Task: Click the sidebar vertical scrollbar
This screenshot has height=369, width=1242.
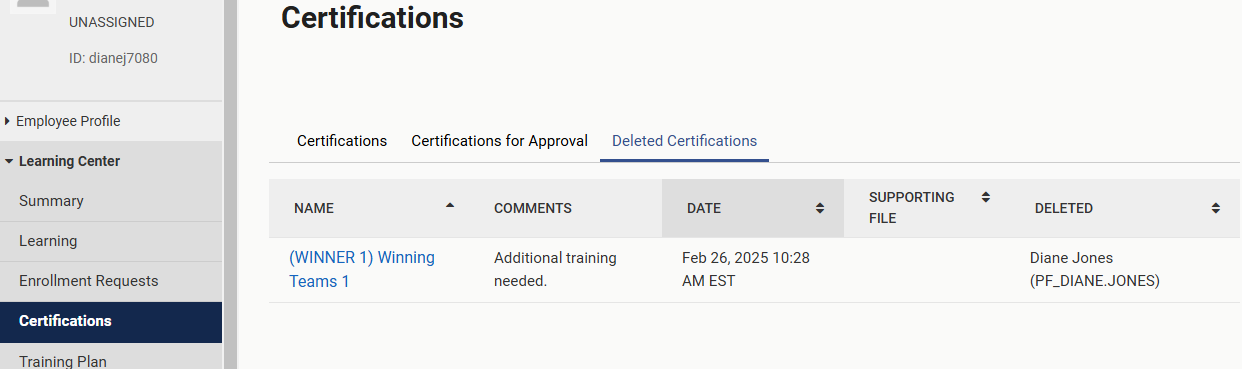Action: pos(231,184)
